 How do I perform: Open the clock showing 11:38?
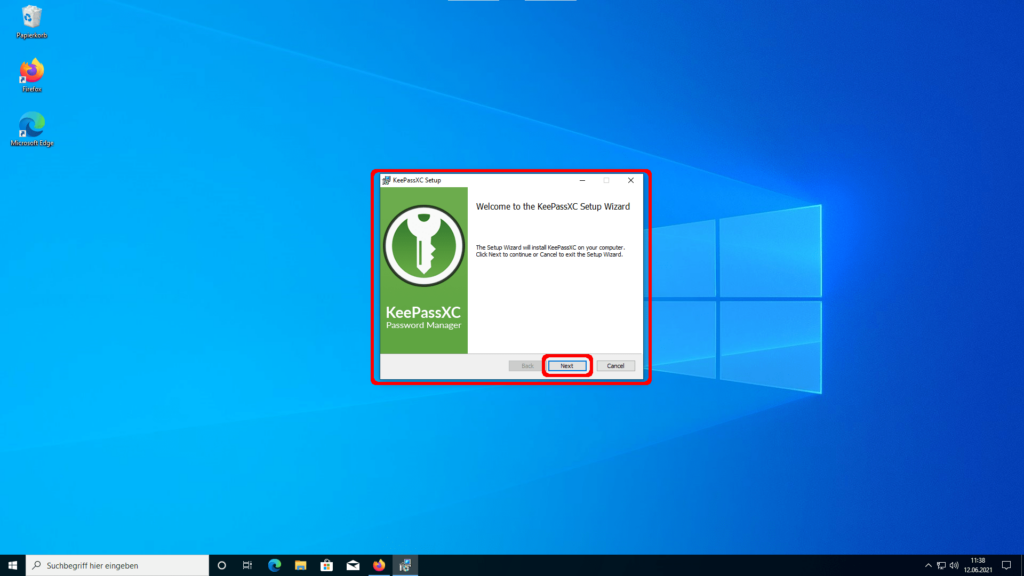click(x=978, y=566)
